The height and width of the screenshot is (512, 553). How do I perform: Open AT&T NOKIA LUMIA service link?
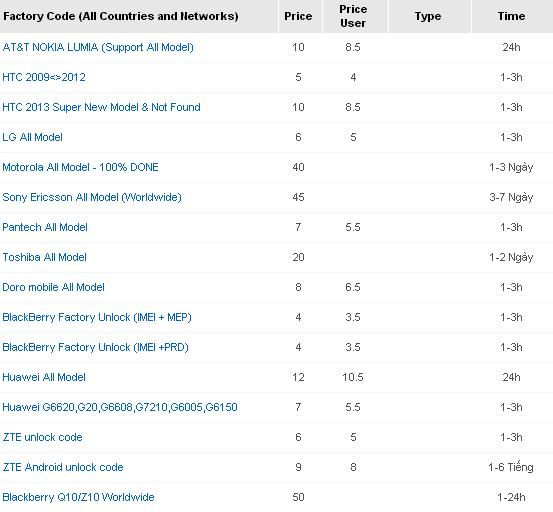tap(98, 47)
